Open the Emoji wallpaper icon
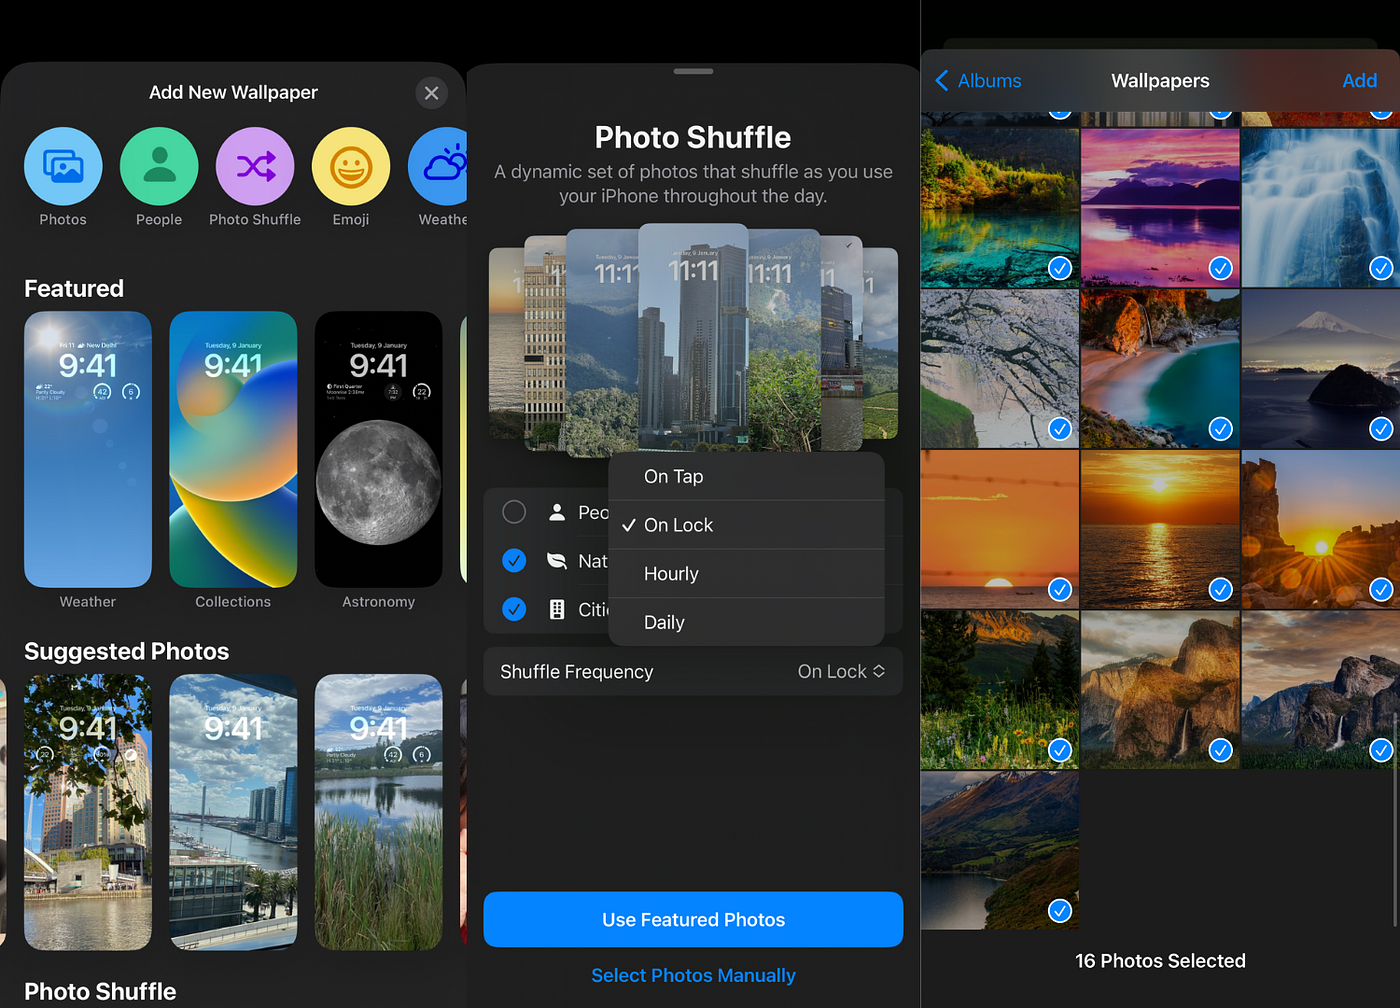The width and height of the screenshot is (1400, 1008). 351,166
